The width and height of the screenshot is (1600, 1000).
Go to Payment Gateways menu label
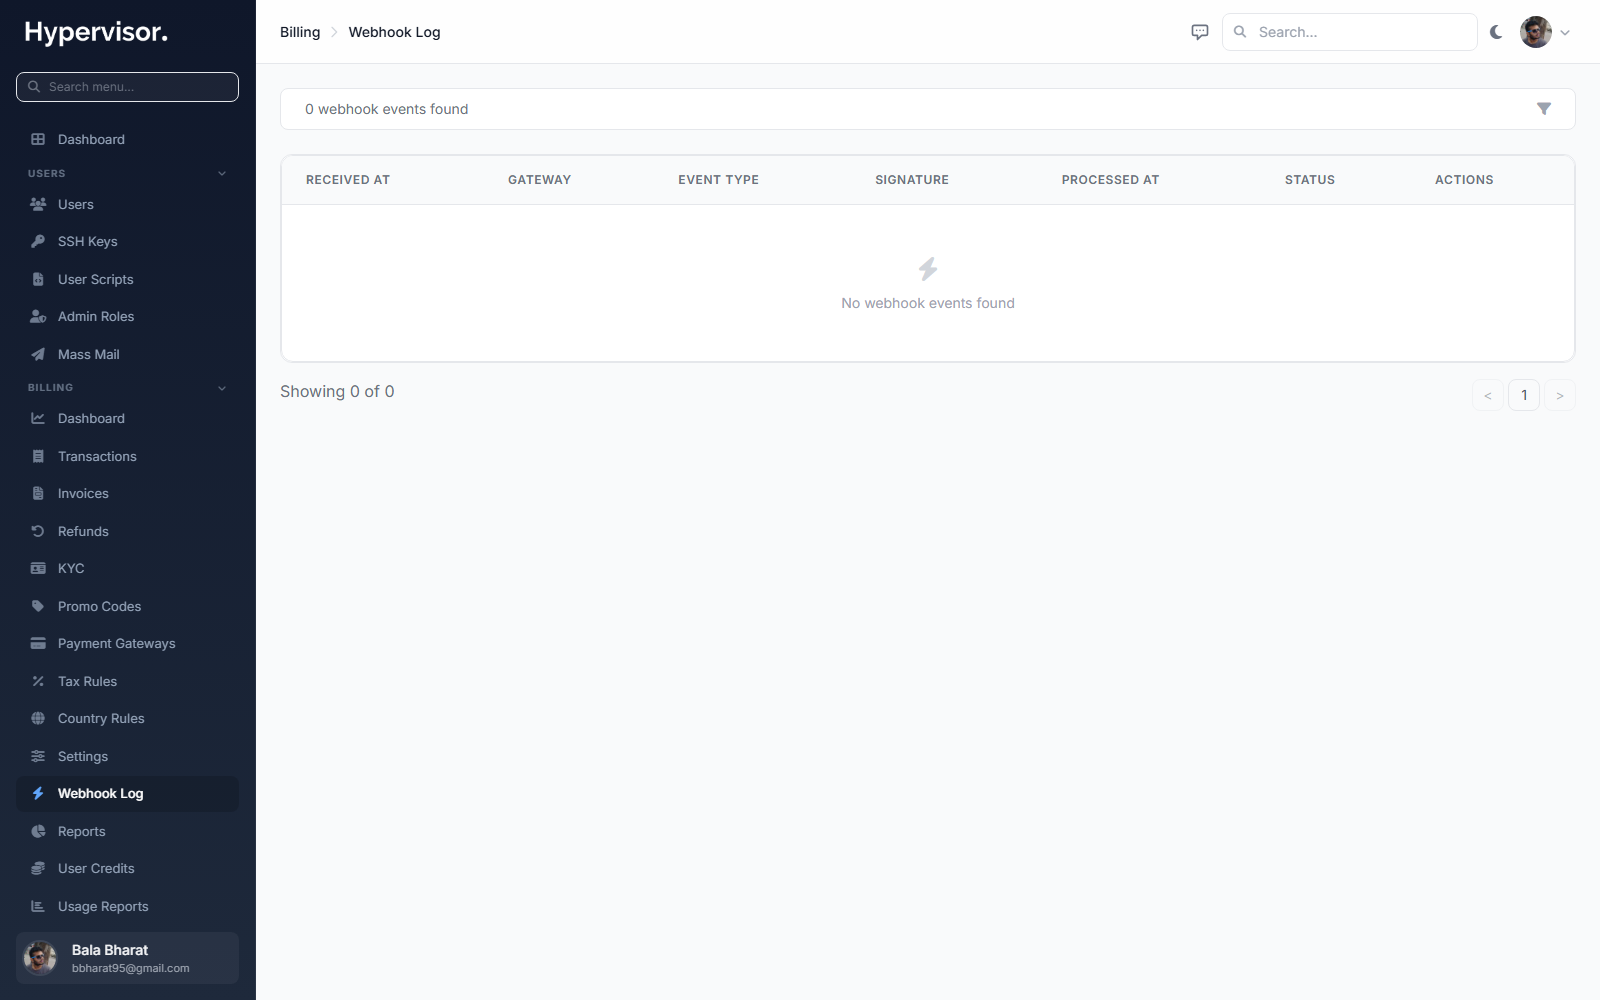[x=117, y=643]
